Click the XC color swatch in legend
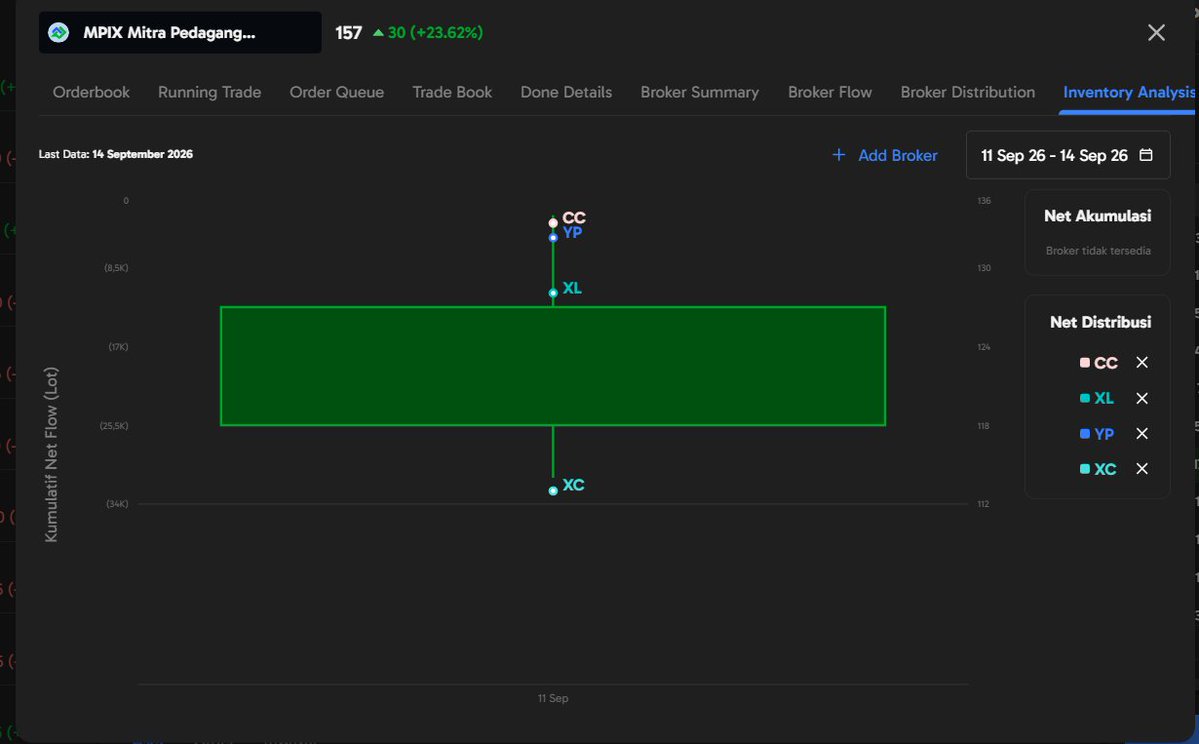This screenshot has width=1199, height=744. [x=1084, y=469]
